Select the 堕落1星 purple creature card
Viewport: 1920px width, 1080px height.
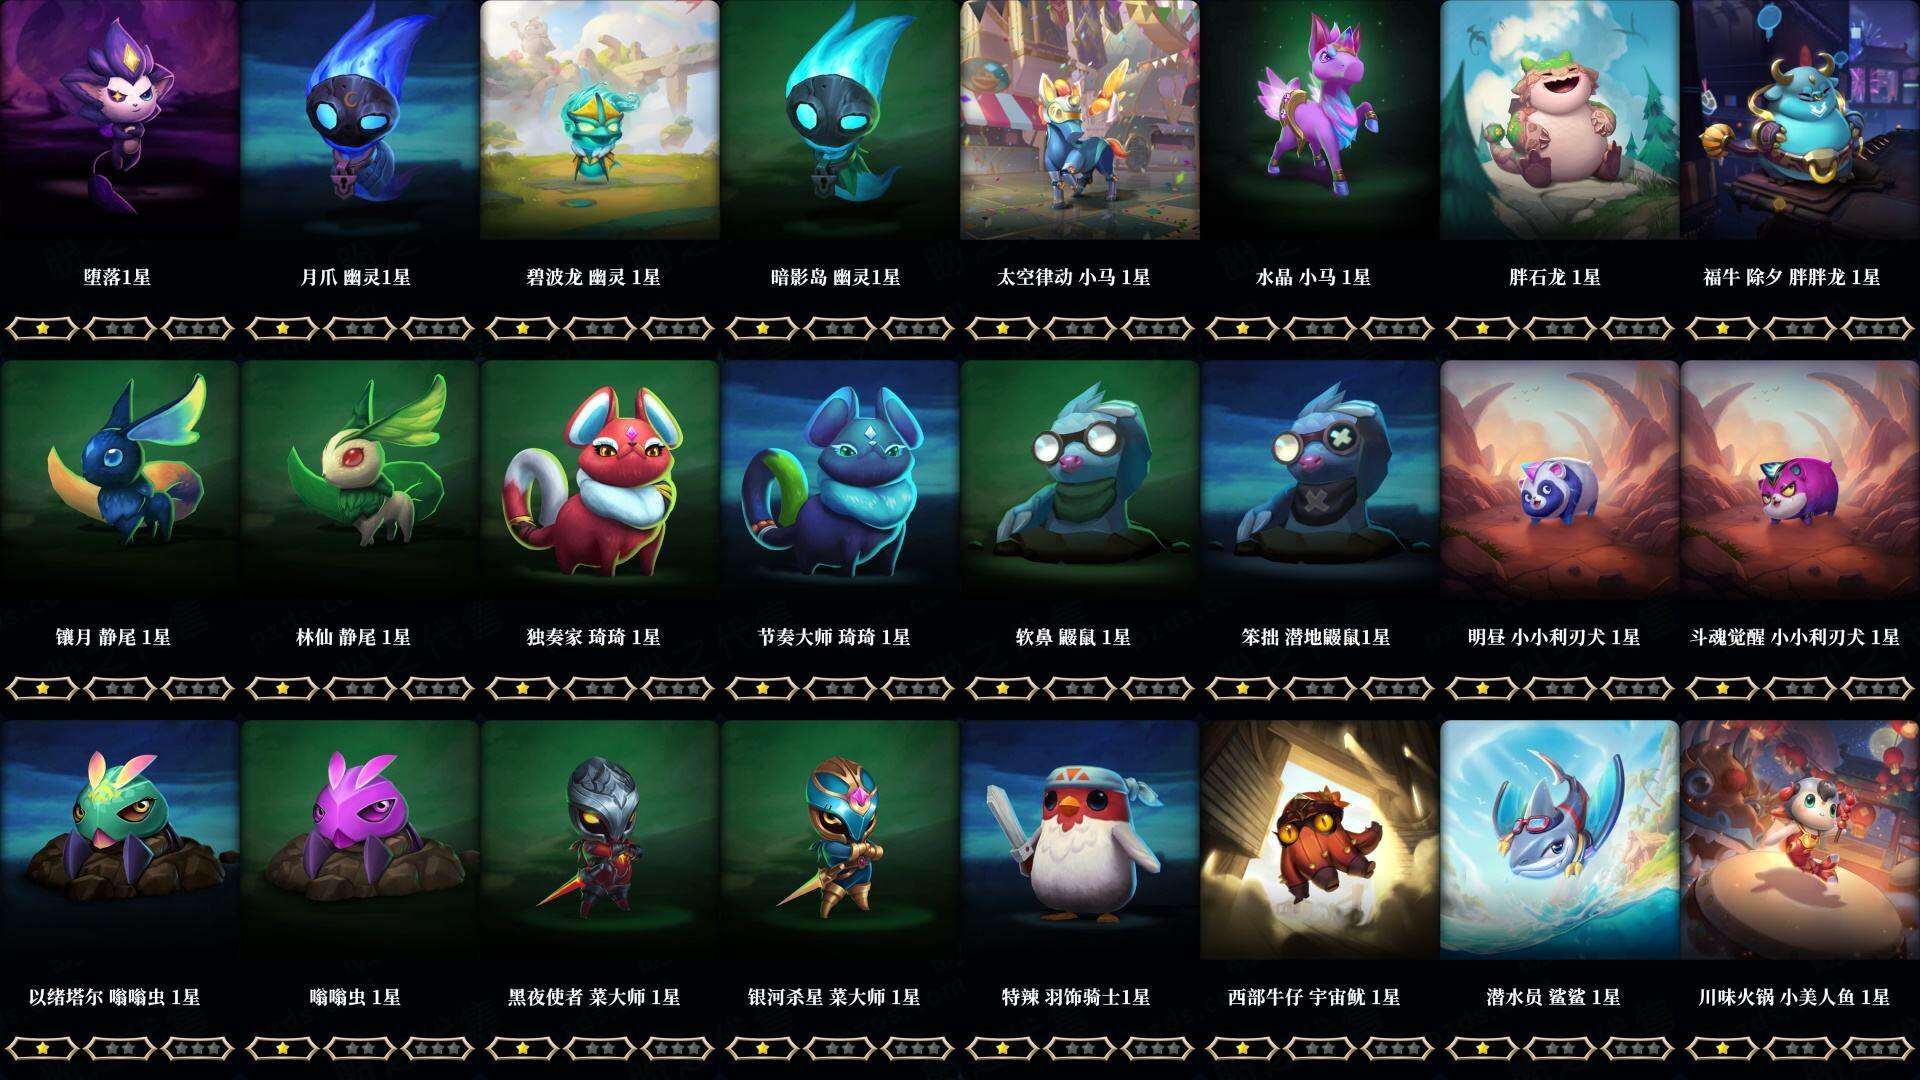[x=119, y=120]
